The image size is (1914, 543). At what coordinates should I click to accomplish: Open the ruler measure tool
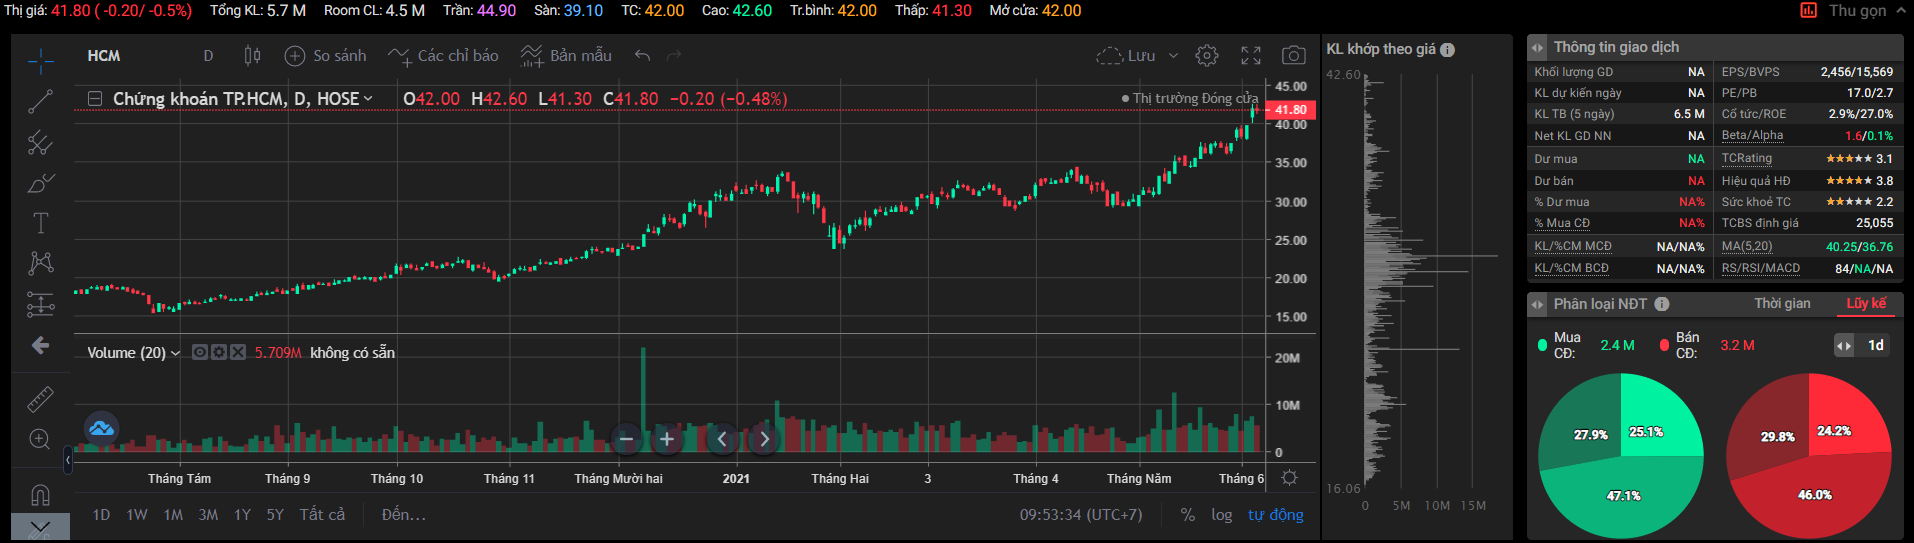coord(40,399)
